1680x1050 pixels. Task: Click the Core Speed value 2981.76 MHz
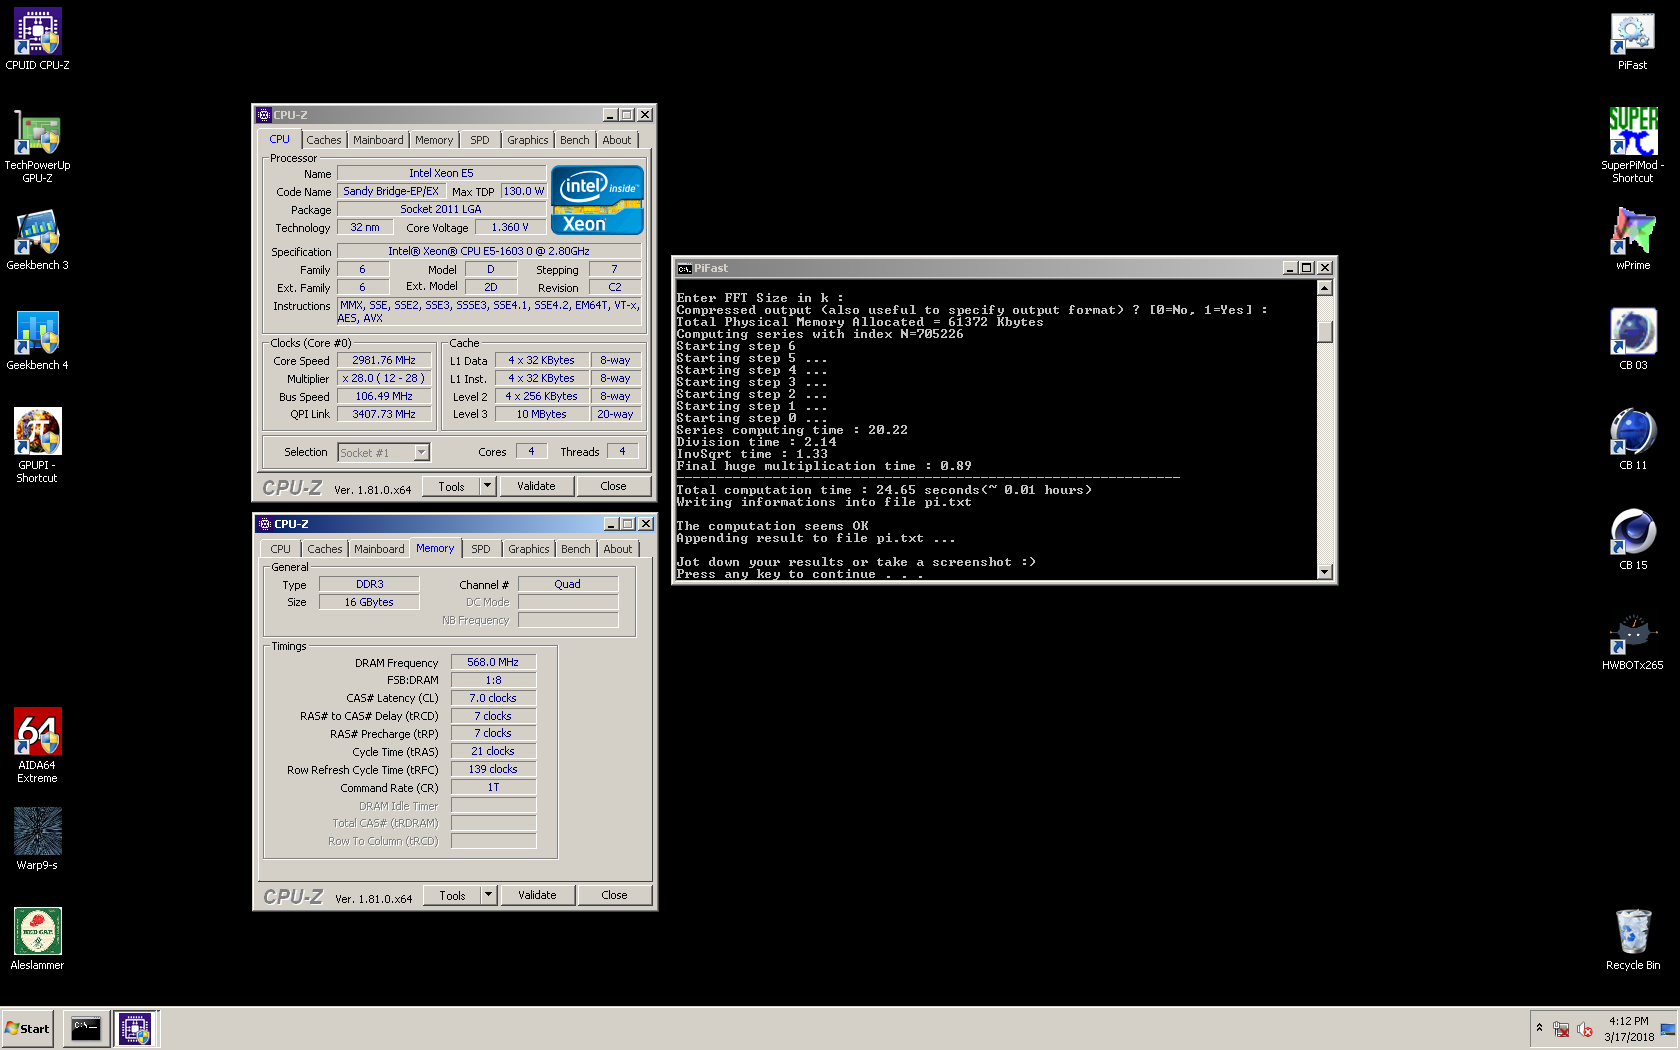tap(384, 361)
